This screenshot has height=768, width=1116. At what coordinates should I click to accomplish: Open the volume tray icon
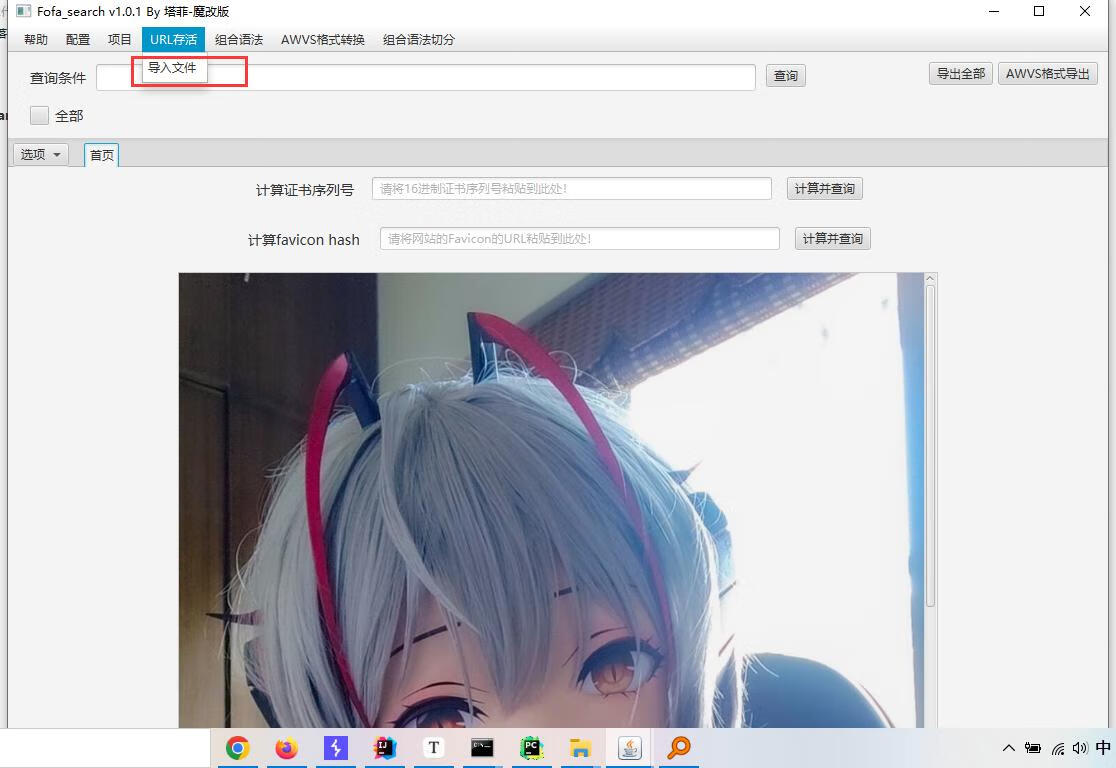click(x=1080, y=748)
